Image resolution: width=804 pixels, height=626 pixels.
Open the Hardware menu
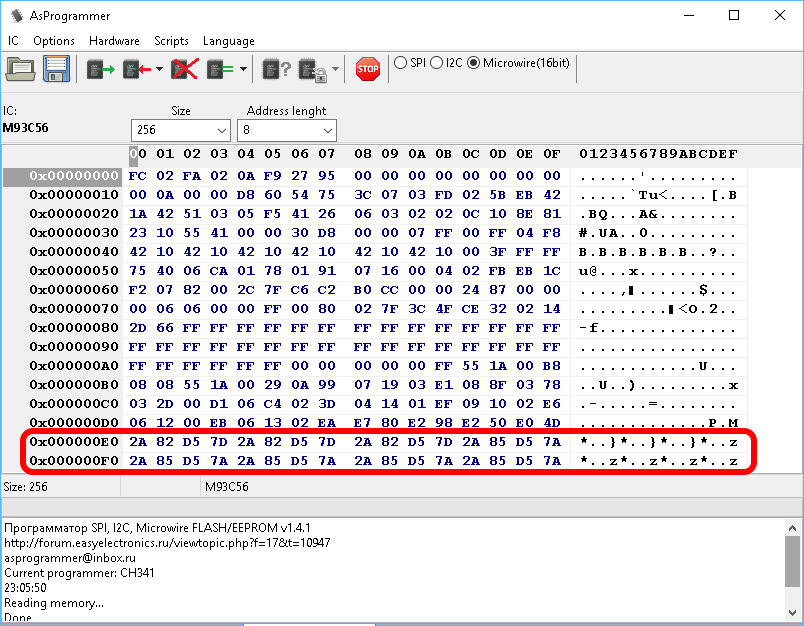[x=114, y=41]
